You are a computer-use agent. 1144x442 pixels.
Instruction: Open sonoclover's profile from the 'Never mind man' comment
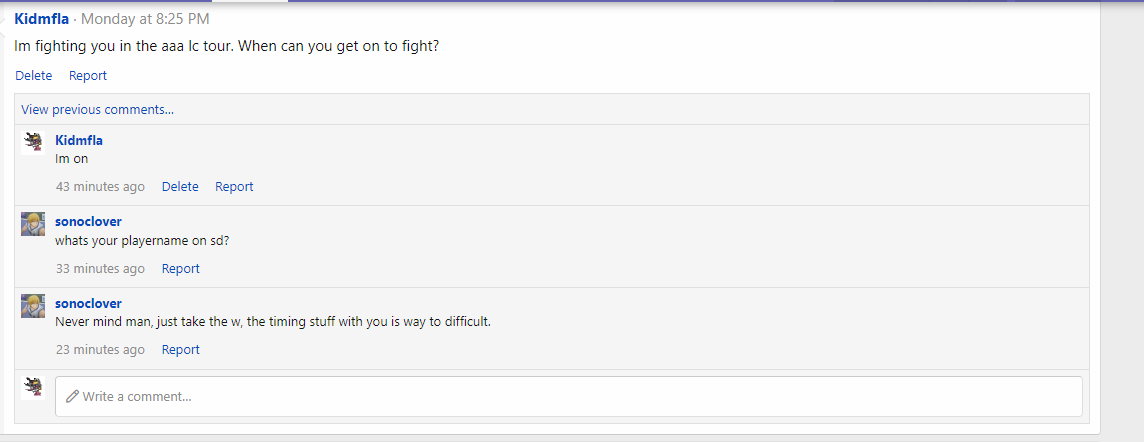point(88,303)
